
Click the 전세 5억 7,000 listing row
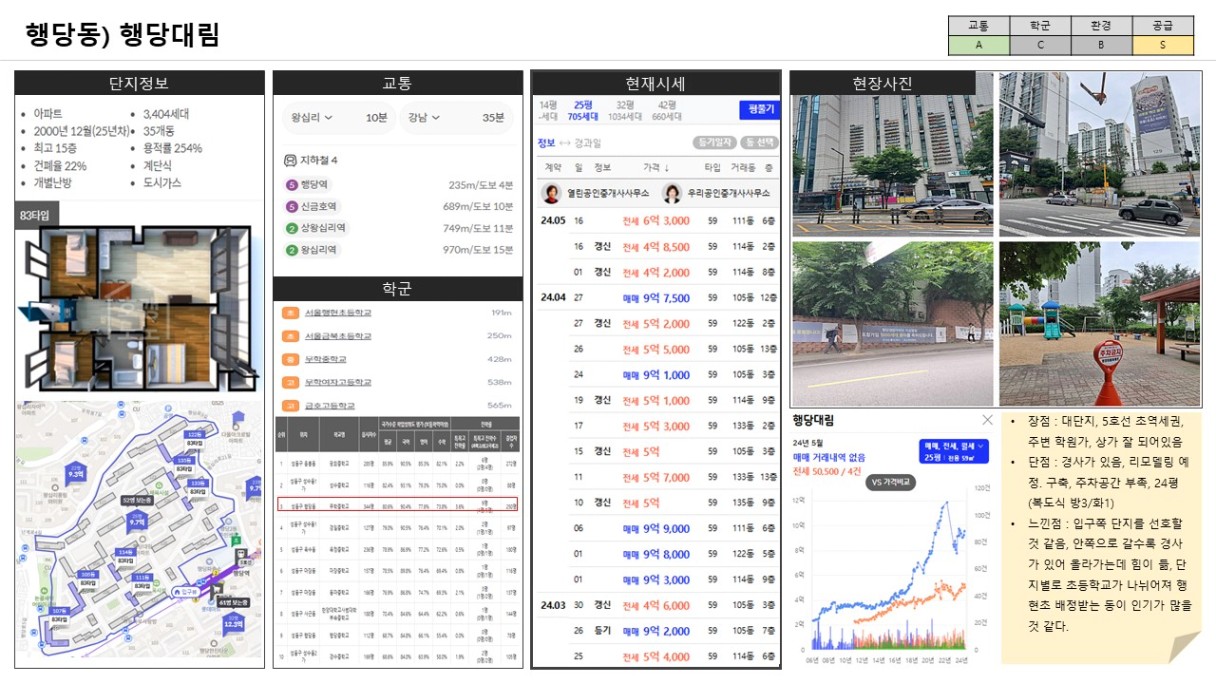[656, 477]
